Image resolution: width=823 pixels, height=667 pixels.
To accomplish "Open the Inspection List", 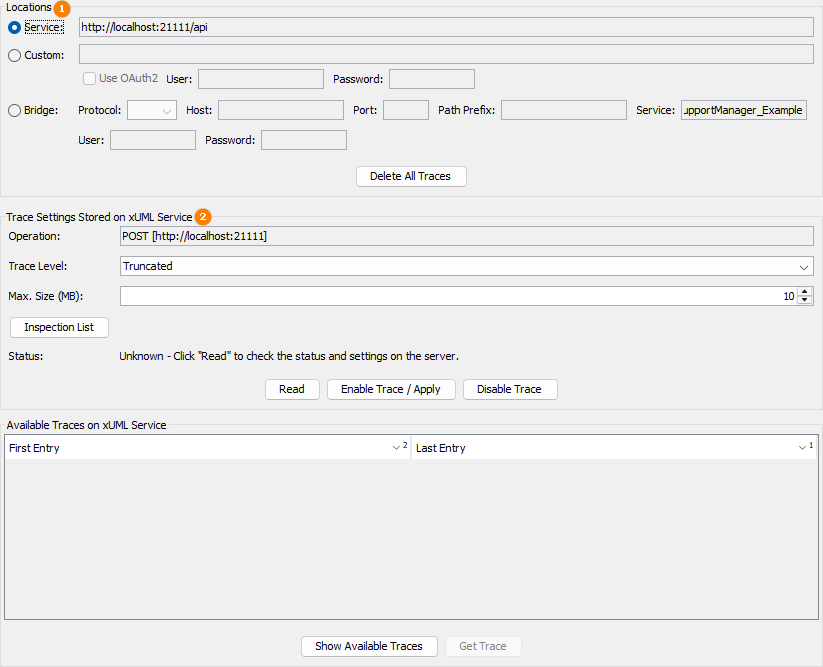I will 59,327.
